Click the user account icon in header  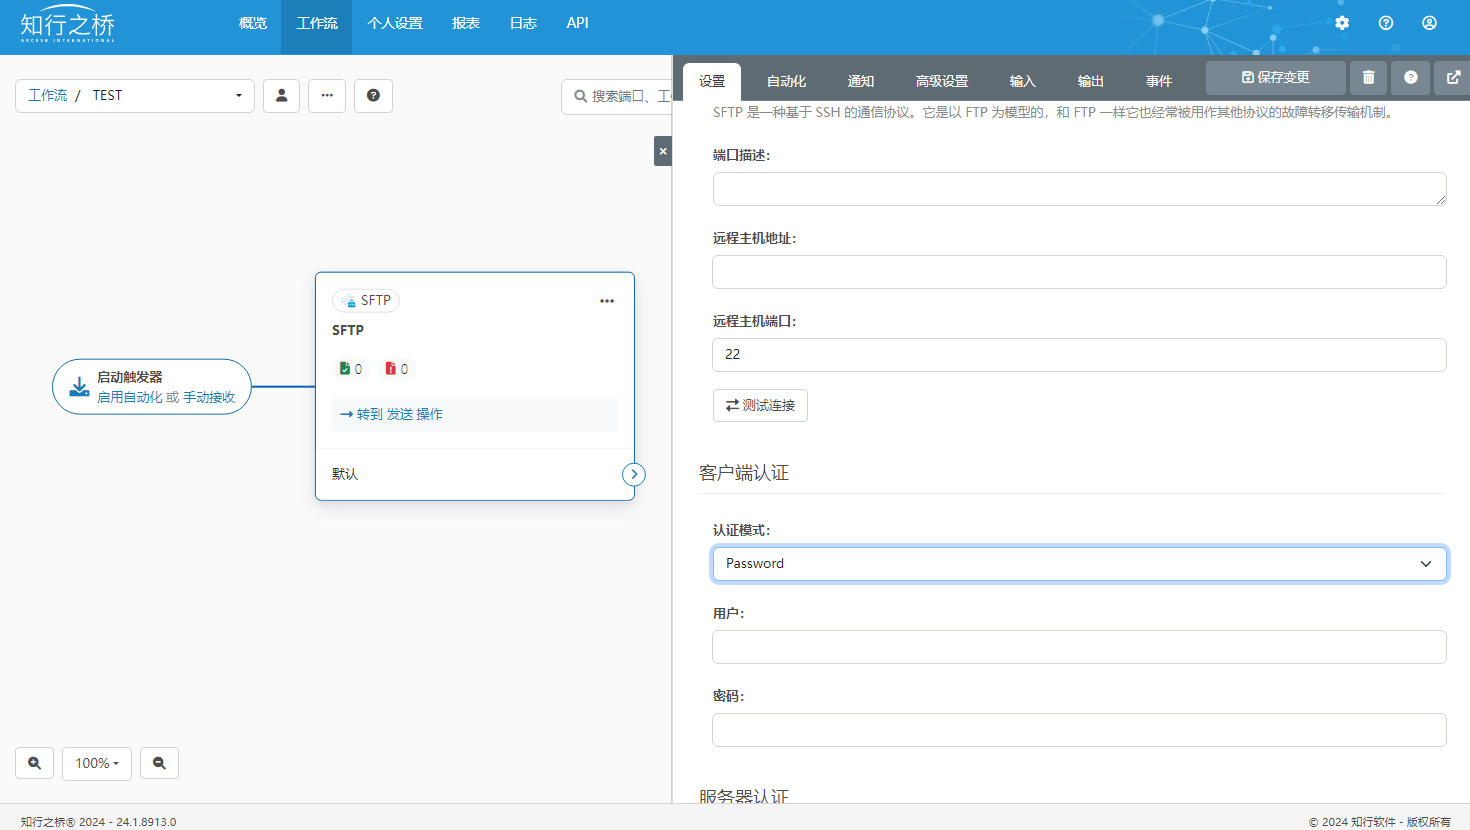click(x=1429, y=23)
